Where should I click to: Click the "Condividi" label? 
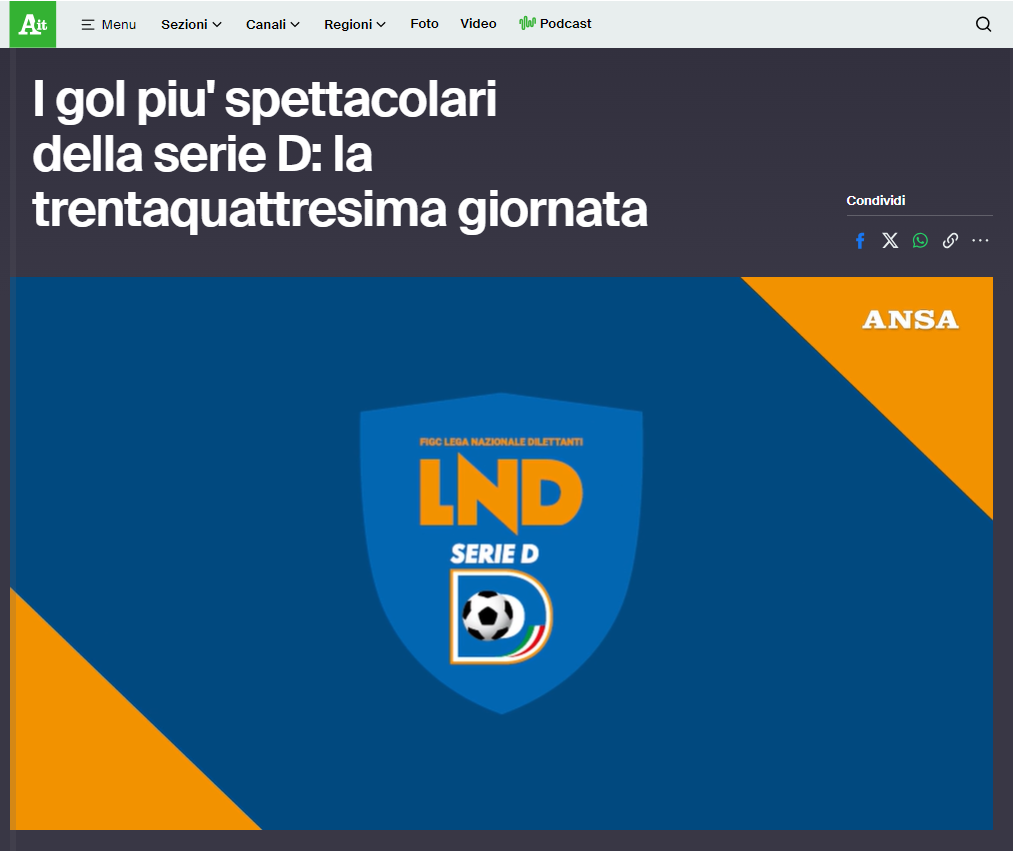875,200
